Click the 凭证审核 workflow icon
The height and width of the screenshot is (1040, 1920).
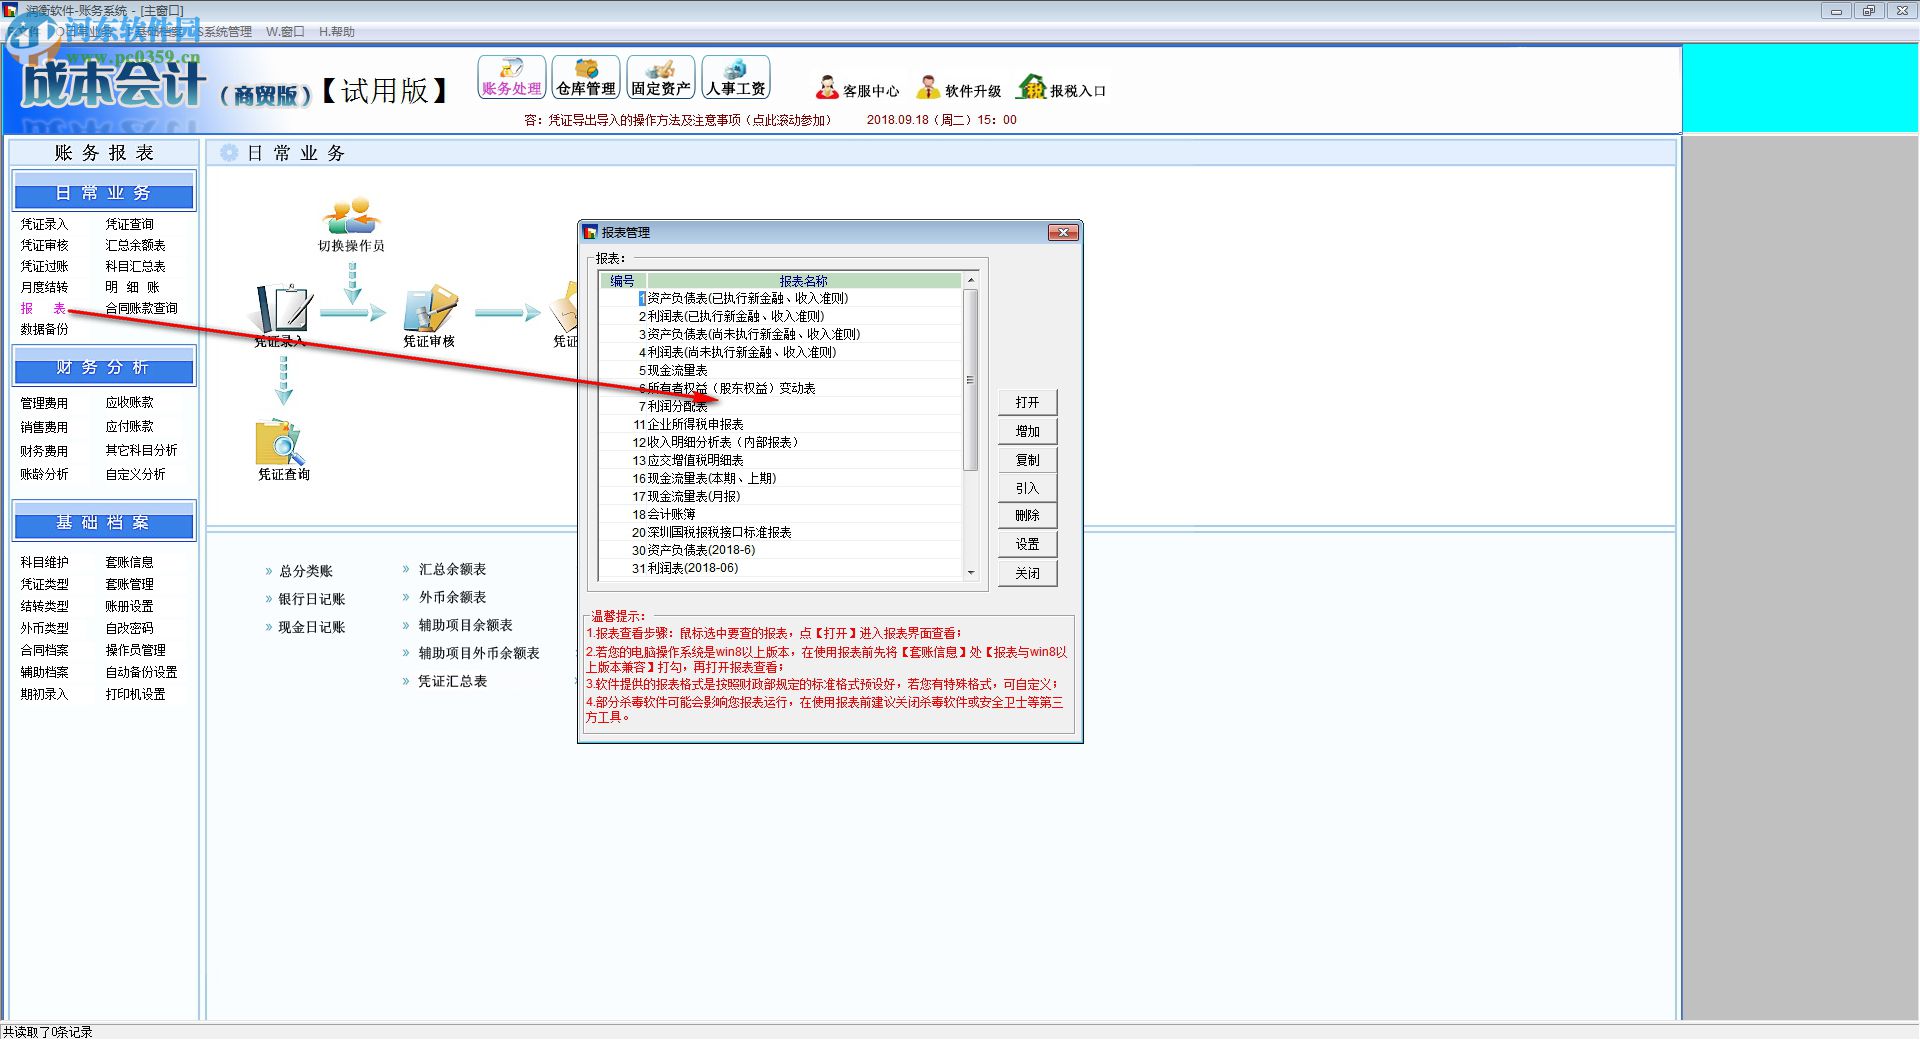[x=429, y=309]
